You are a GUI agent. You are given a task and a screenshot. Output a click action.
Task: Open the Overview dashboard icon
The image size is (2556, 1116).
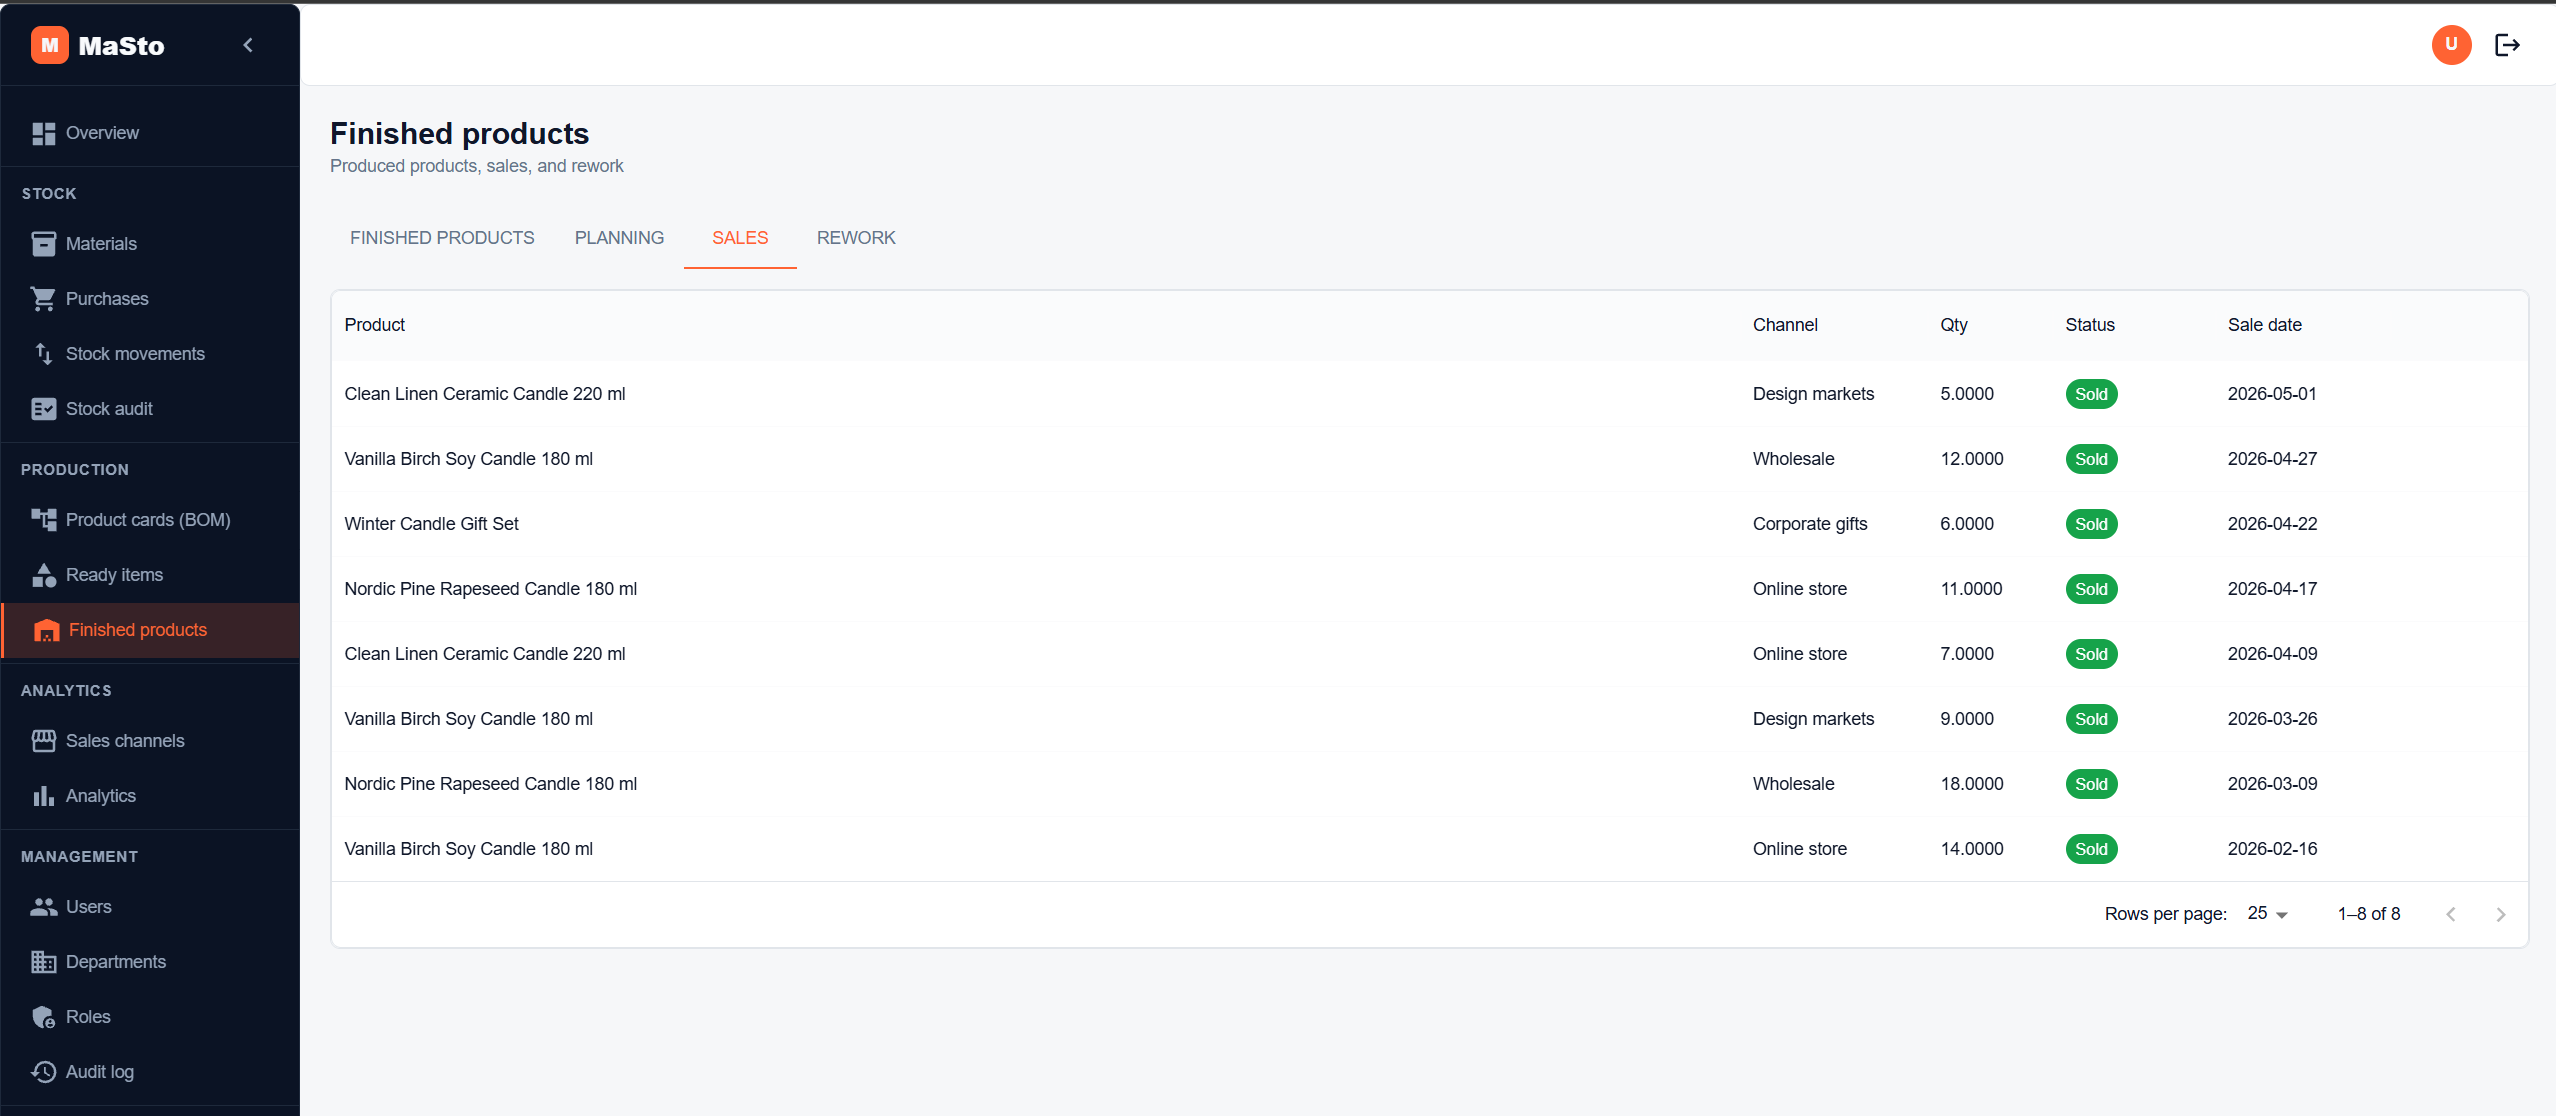click(x=43, y=133)
